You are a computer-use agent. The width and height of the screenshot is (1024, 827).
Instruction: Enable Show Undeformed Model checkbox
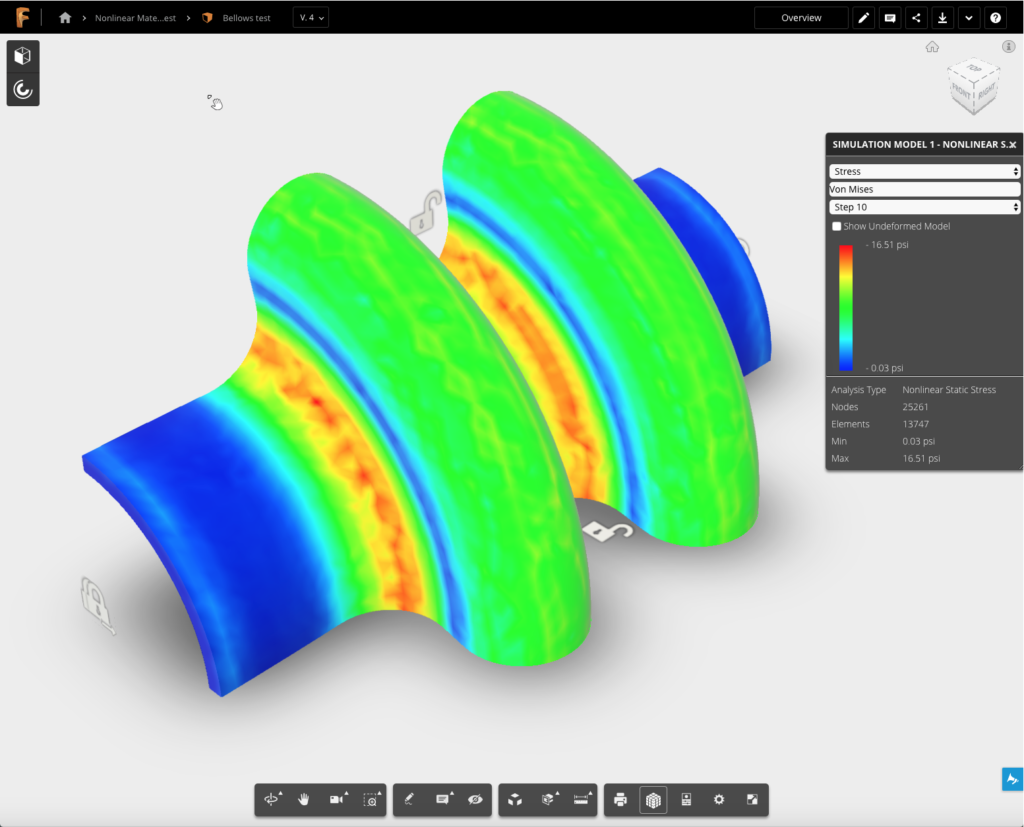tap(837, 227)
